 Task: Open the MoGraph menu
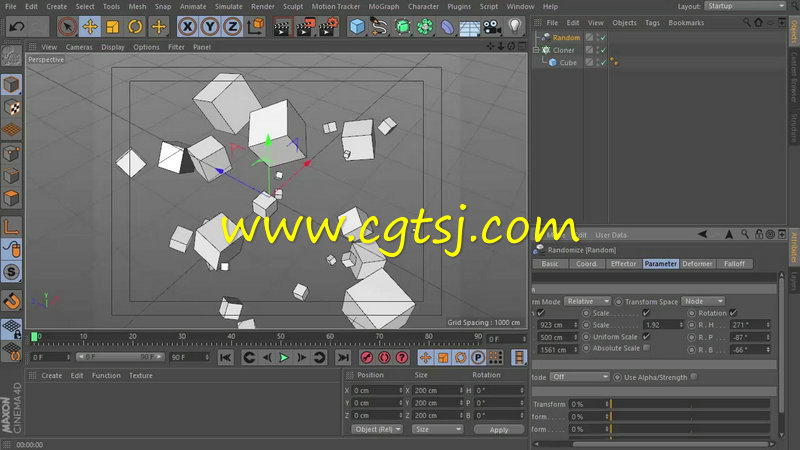[x=384, y=7]
